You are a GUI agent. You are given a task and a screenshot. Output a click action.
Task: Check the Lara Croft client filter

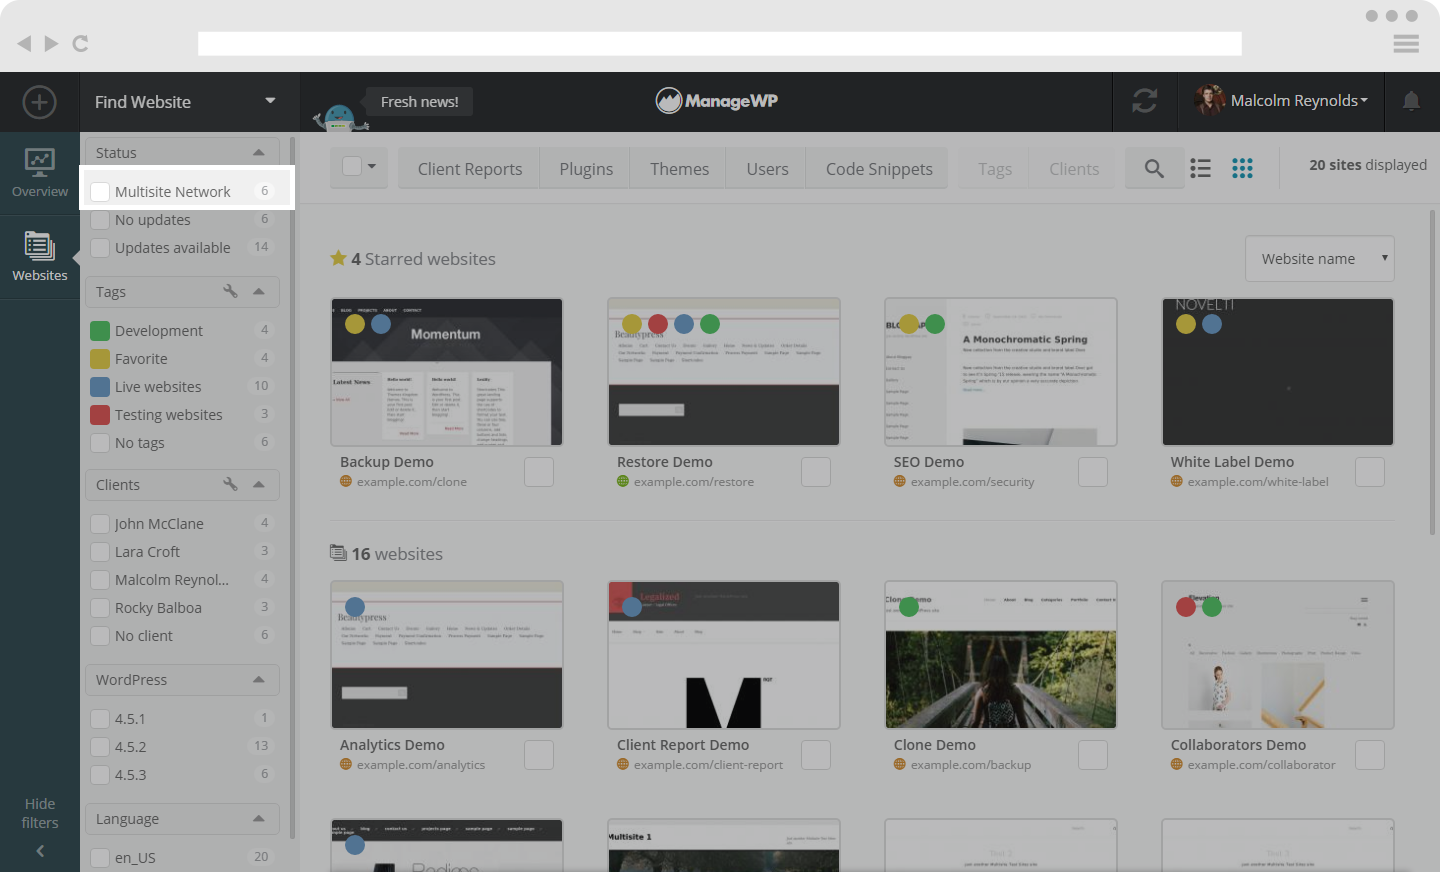100,552
